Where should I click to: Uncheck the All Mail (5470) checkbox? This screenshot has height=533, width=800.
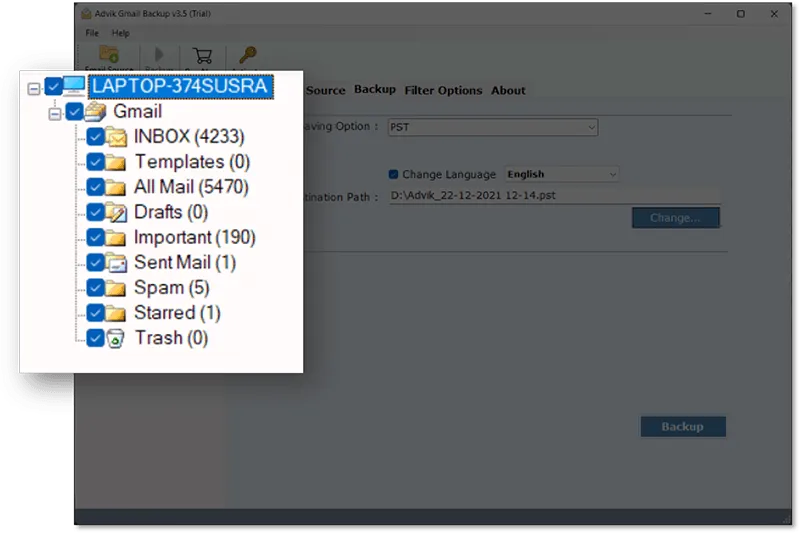point(95,187)
